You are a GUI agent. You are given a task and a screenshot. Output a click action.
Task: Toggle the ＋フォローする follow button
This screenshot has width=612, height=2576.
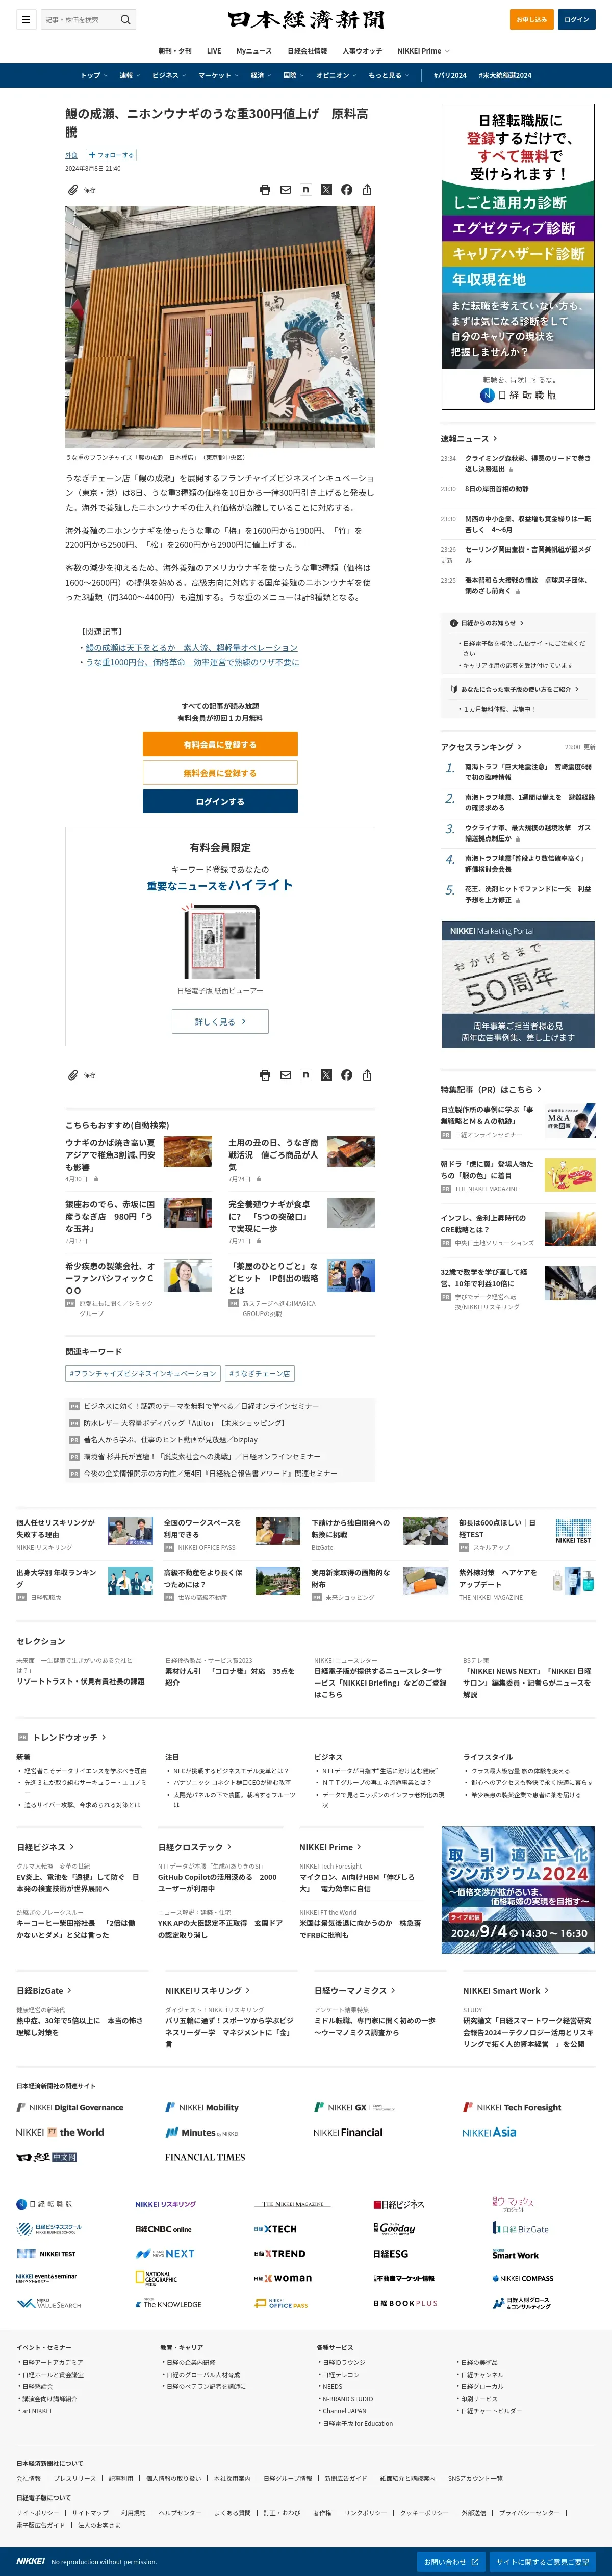tap(111, 155)
